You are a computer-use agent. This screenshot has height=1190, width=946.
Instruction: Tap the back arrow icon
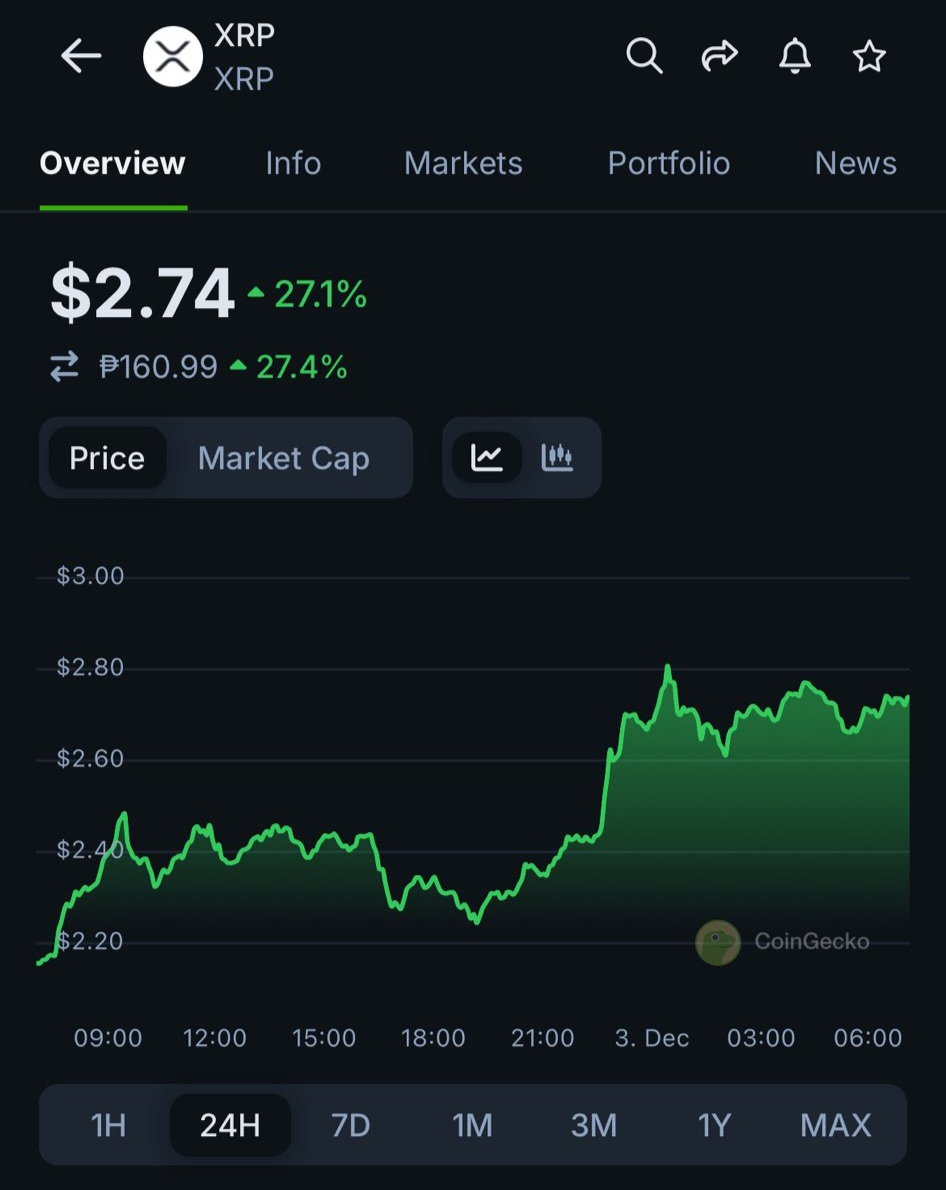coord(81,57)
